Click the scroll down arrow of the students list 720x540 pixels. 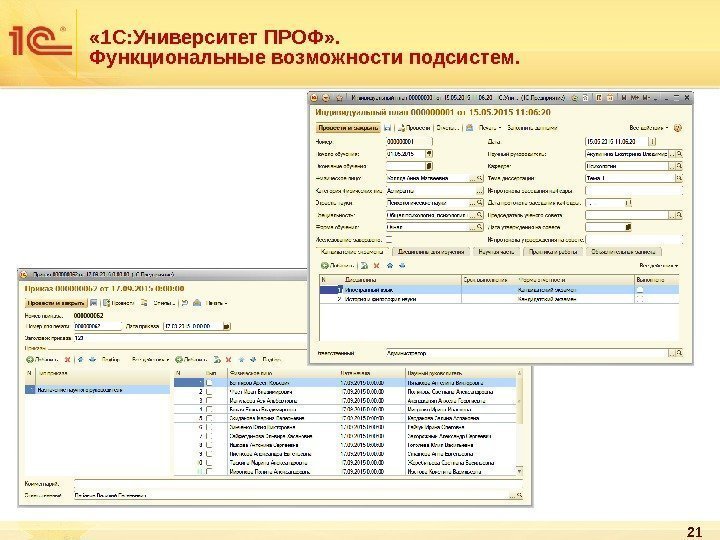pos(520,471)
